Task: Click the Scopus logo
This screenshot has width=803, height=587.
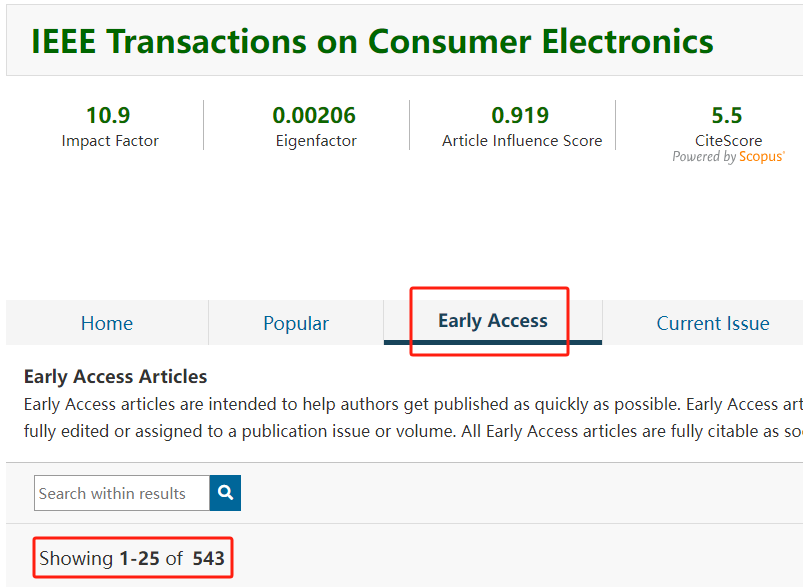Action: pyautogui.click(x=761, y=157)
